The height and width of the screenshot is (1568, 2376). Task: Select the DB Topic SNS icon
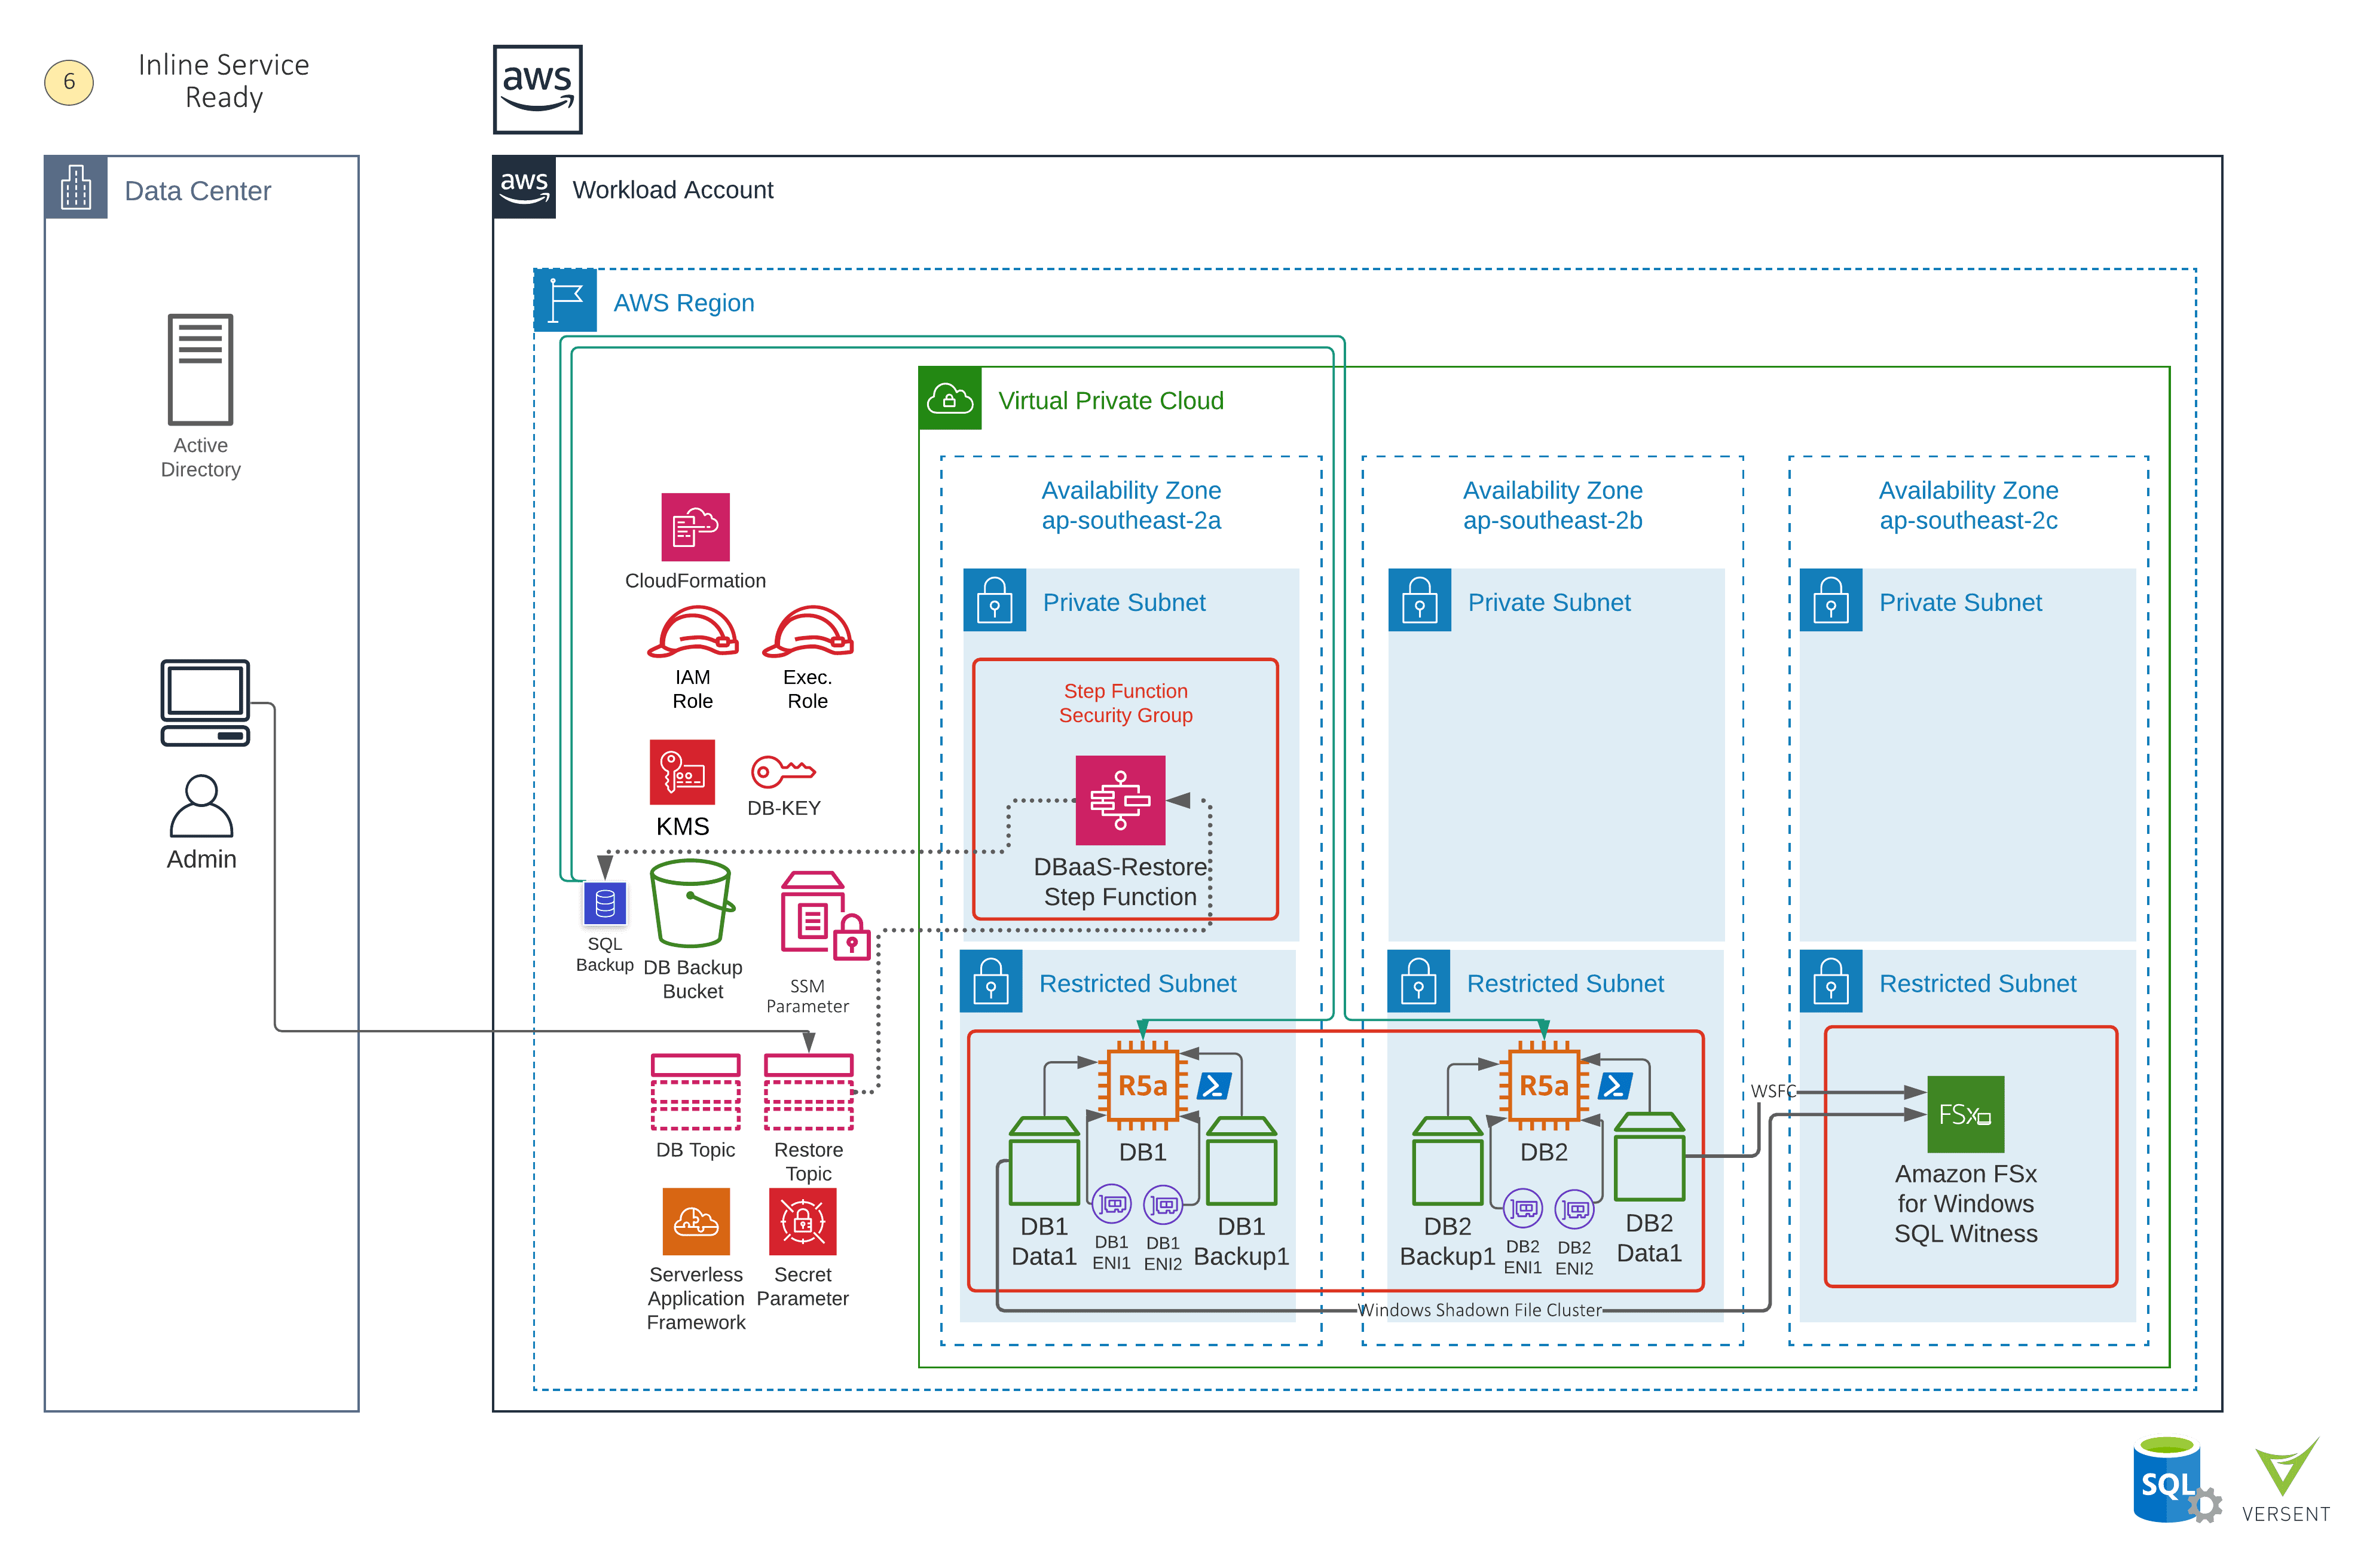tap(695, 1092)
